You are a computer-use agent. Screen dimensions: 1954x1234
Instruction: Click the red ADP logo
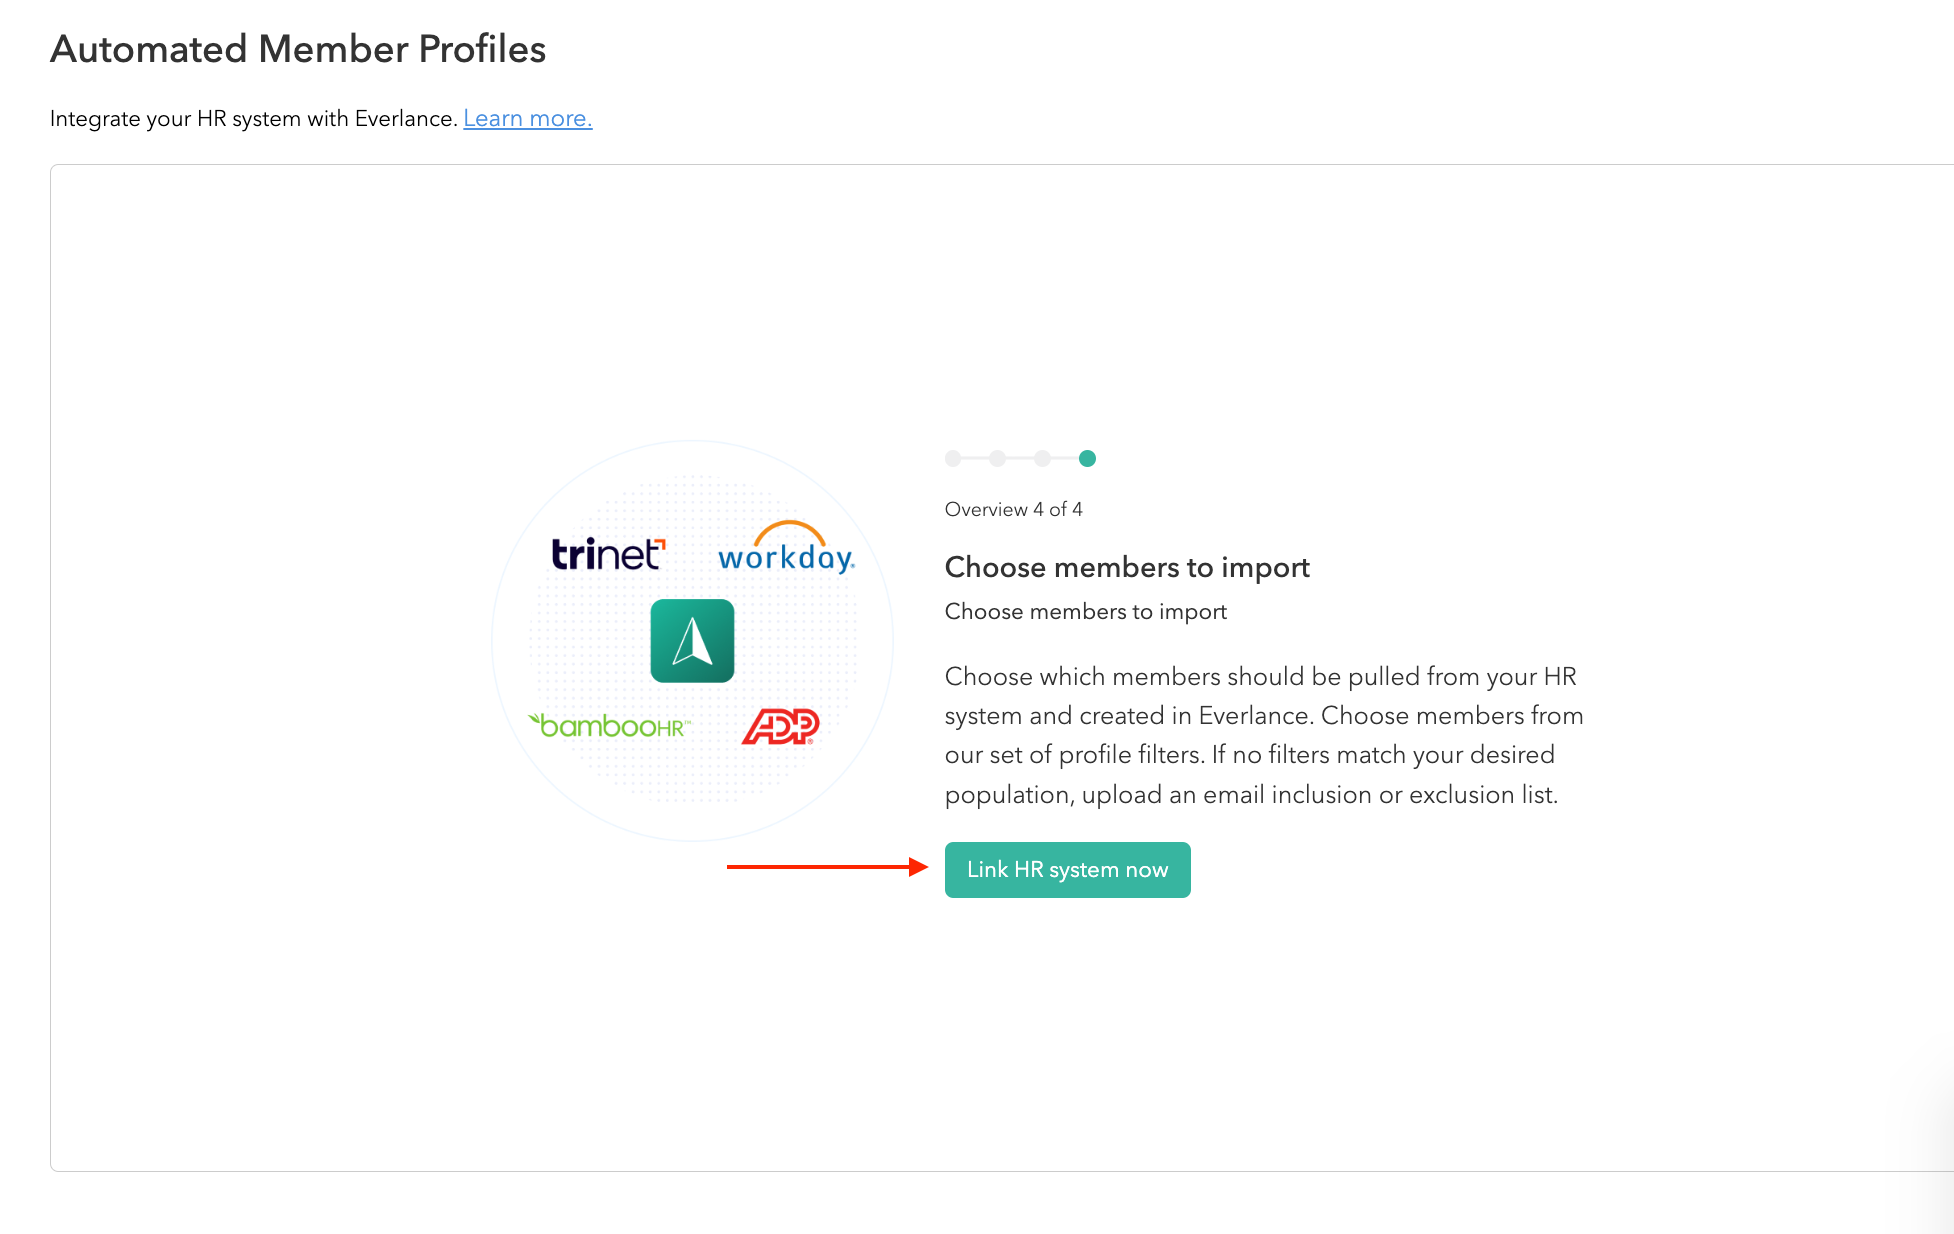[x=780, y=726]
